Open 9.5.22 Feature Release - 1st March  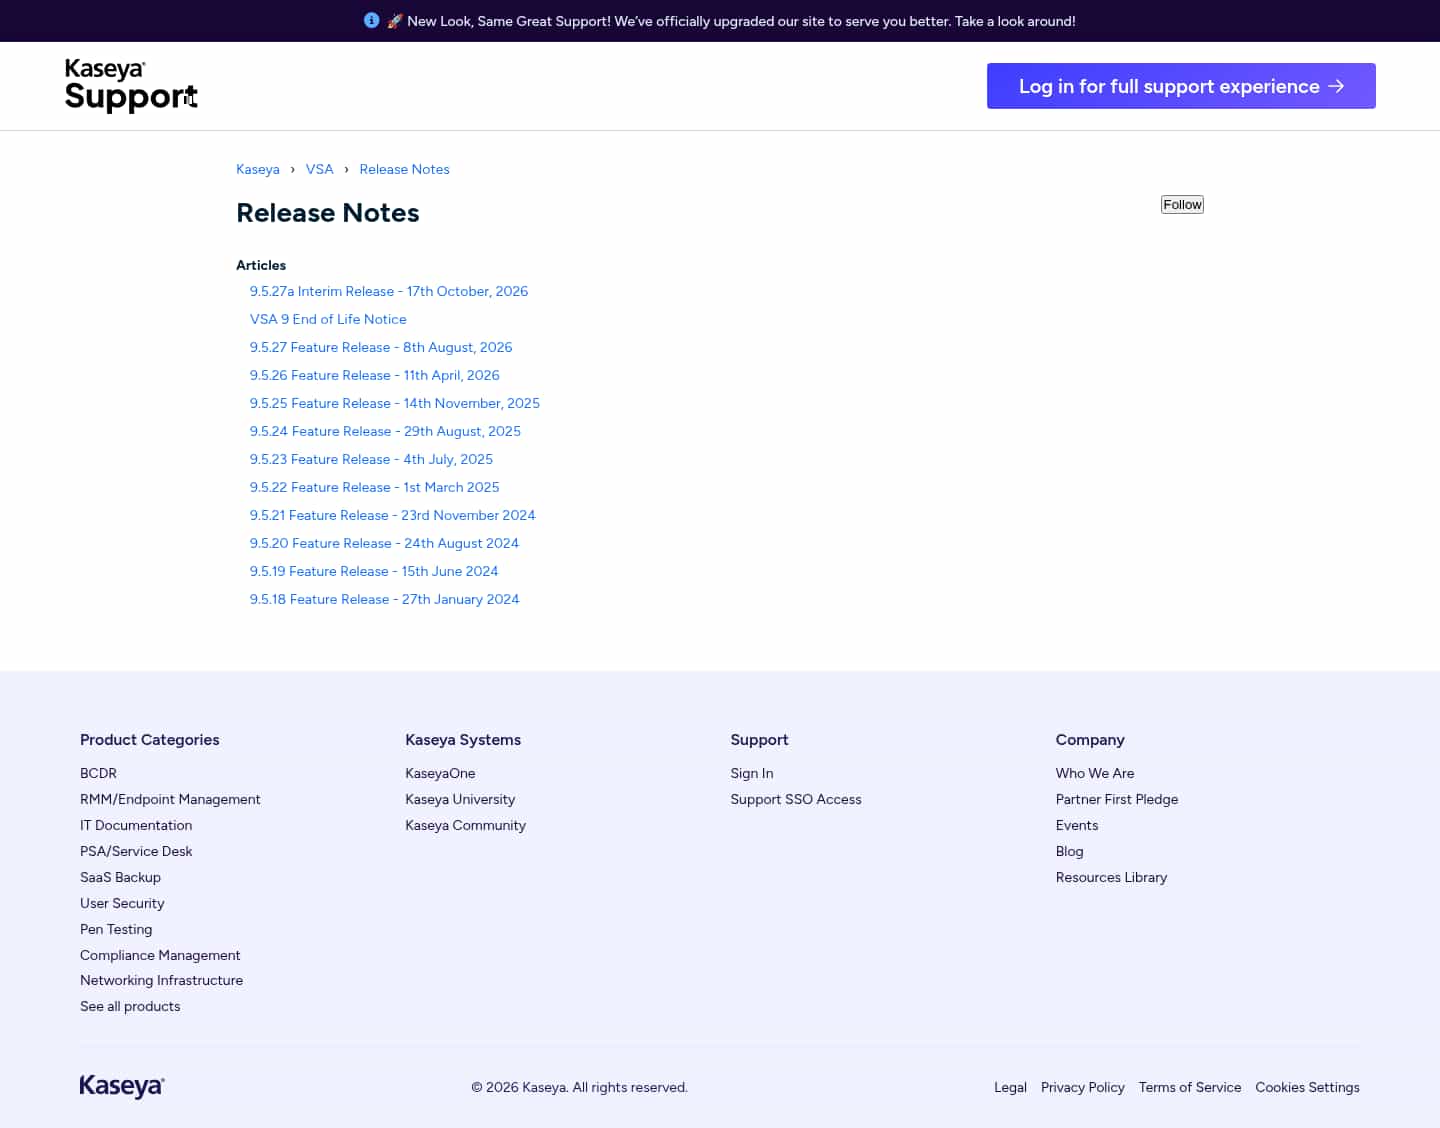click(375, 487)
